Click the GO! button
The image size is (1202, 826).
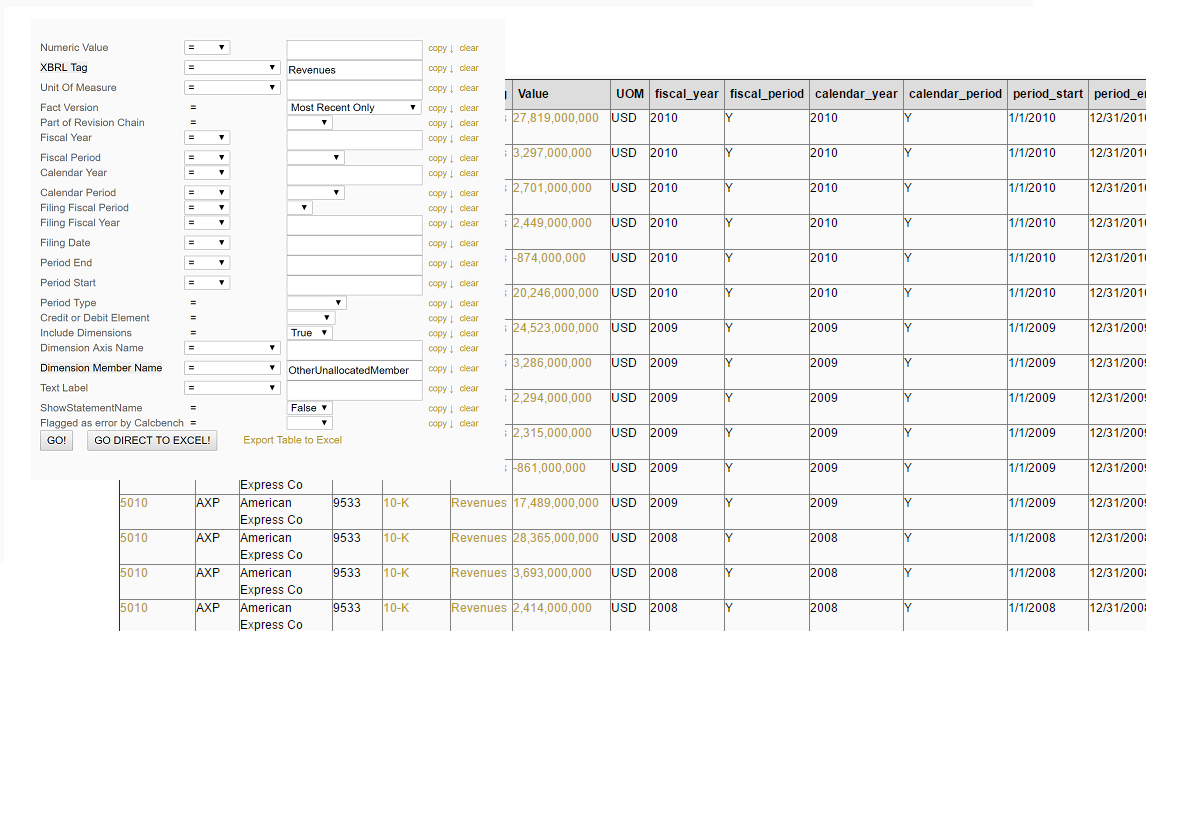[x=56, y=440]
